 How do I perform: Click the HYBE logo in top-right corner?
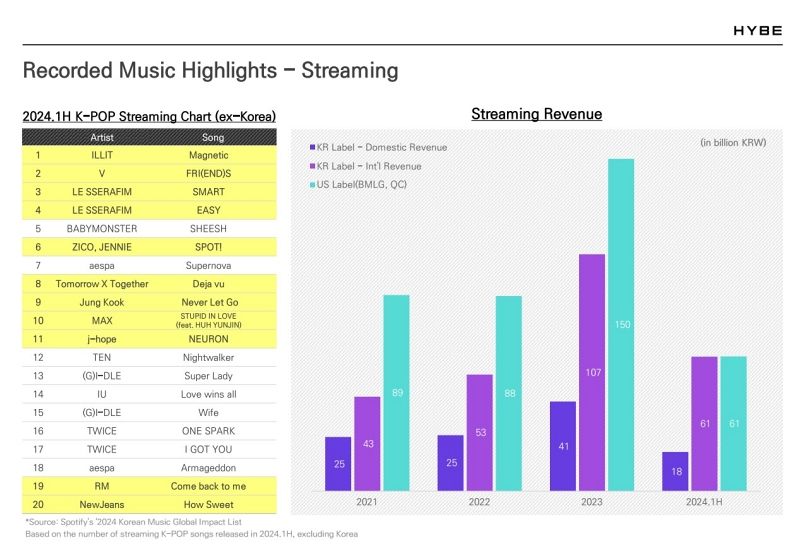pyautogui.click(x=757, y=31)
